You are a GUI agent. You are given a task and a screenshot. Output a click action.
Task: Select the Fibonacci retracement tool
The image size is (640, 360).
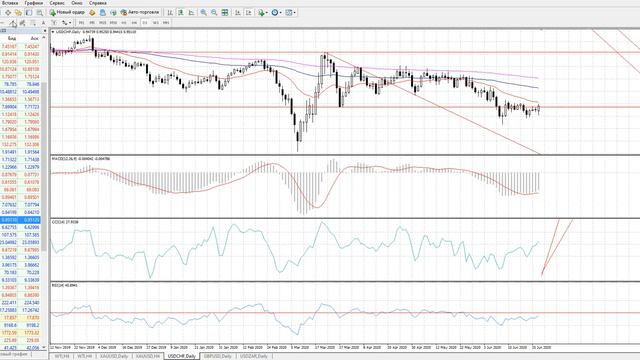33,23
